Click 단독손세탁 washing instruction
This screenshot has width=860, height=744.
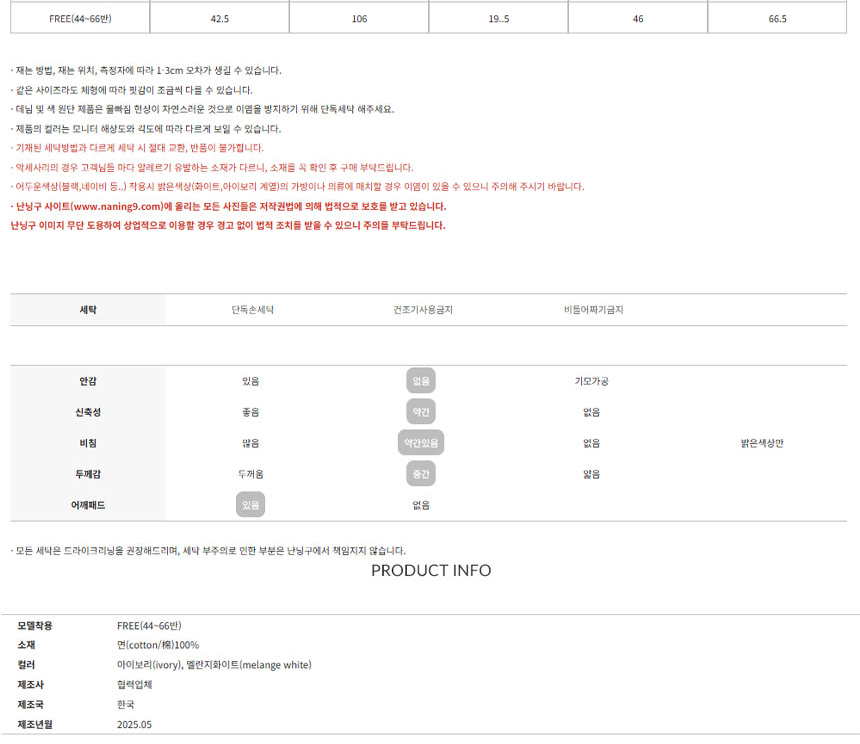coord(252,310)
